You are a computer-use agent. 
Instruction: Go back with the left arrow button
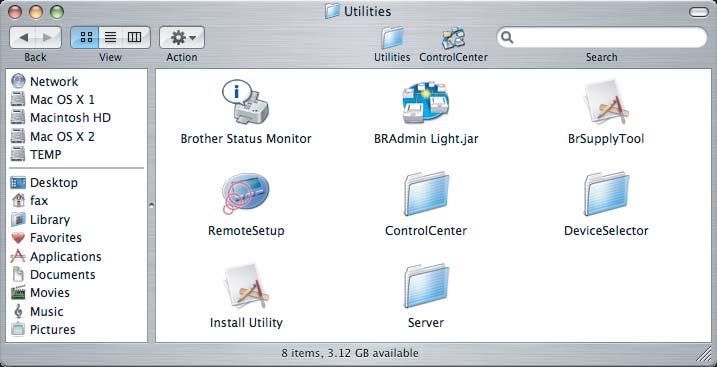point(23,37)
